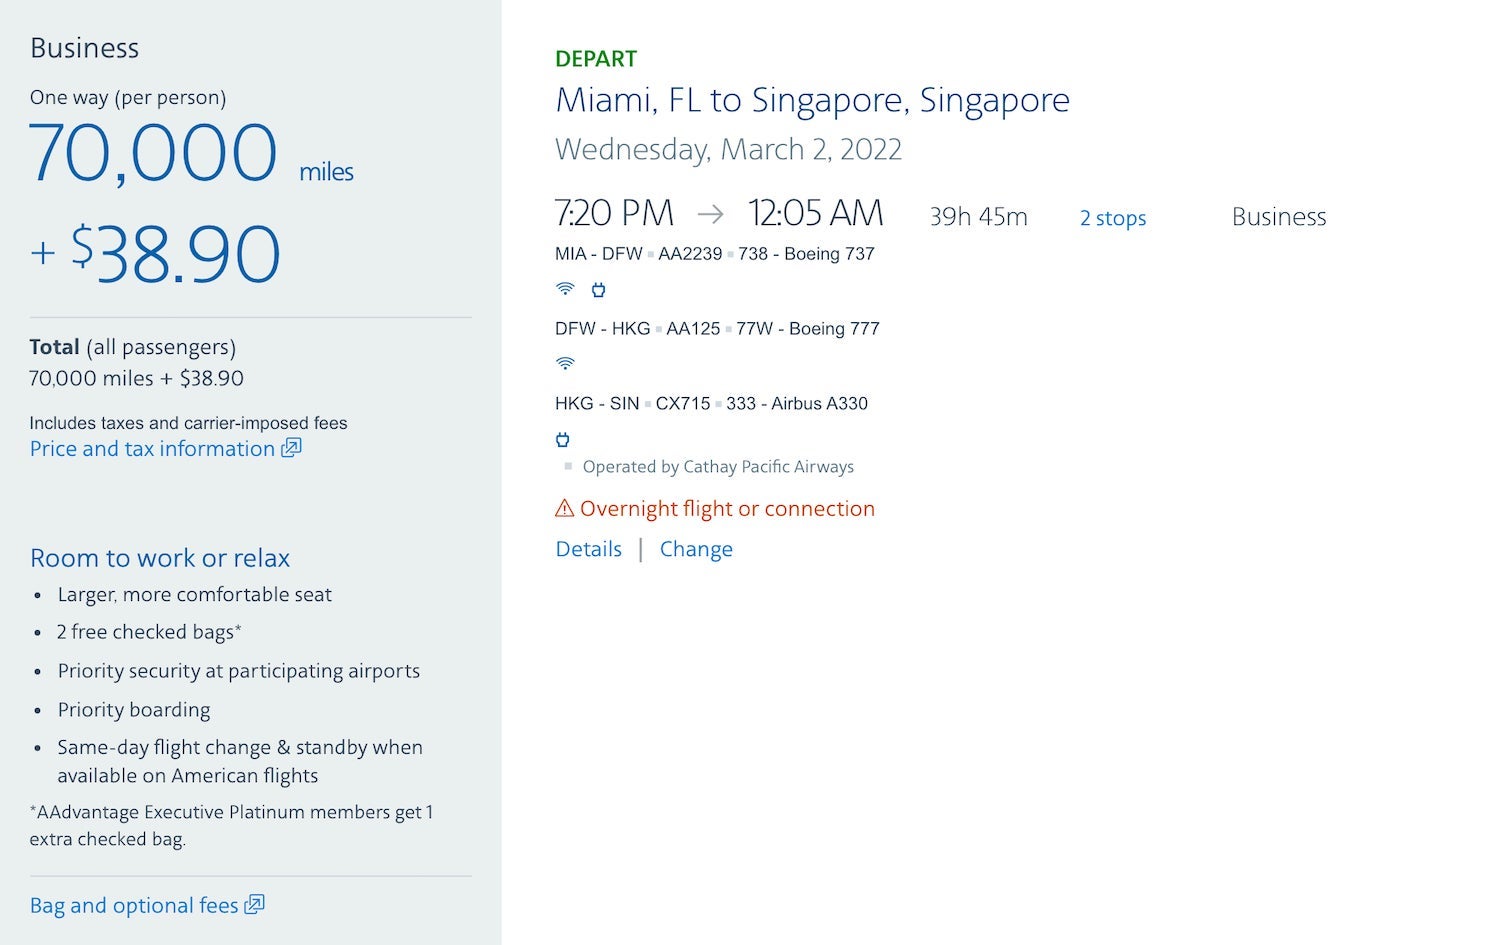Click the overnight flight warning triangle icon

564,508
